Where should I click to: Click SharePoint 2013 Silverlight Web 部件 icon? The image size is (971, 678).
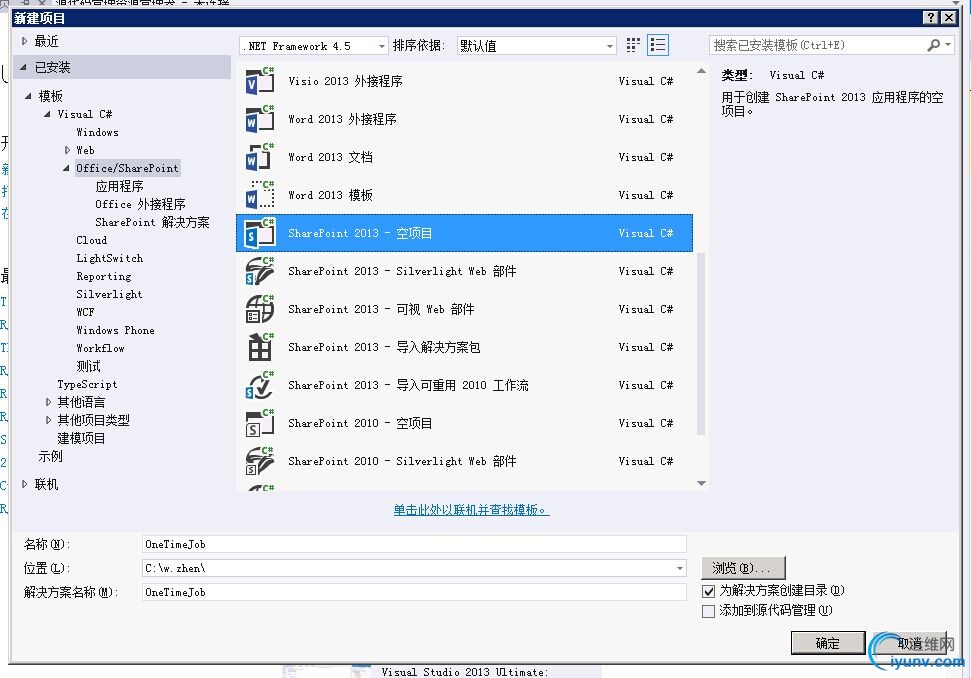pyautogui.click(x=259, y=271)
